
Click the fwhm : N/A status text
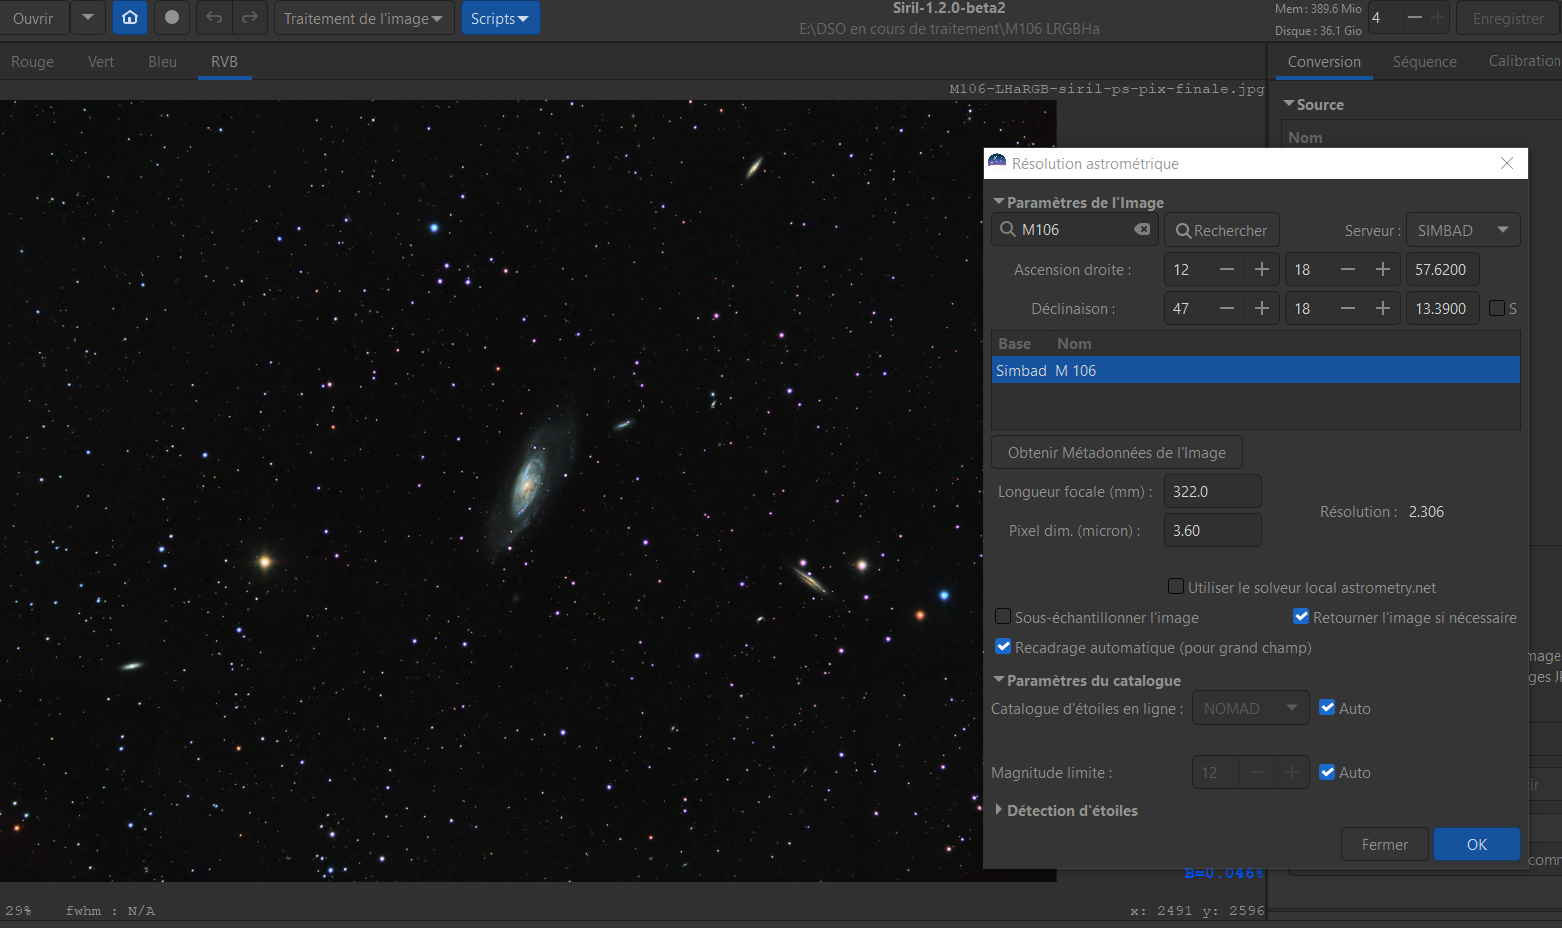point(110,911)
